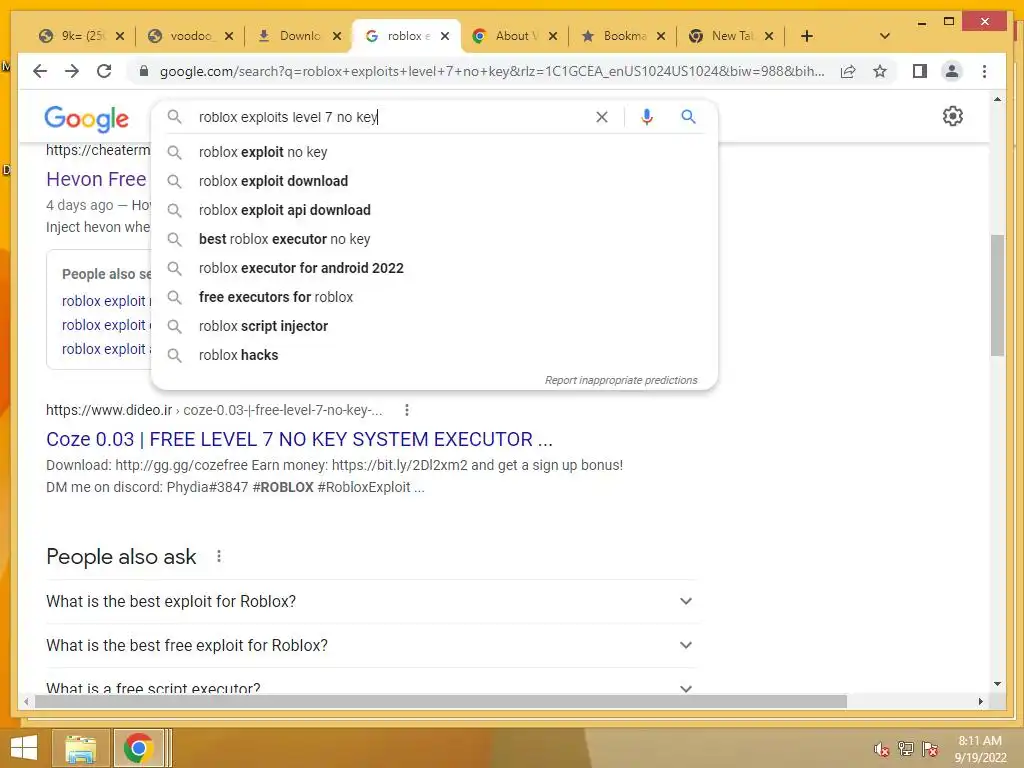
Task: Open People also ask options menu
Action: (219, 556)
